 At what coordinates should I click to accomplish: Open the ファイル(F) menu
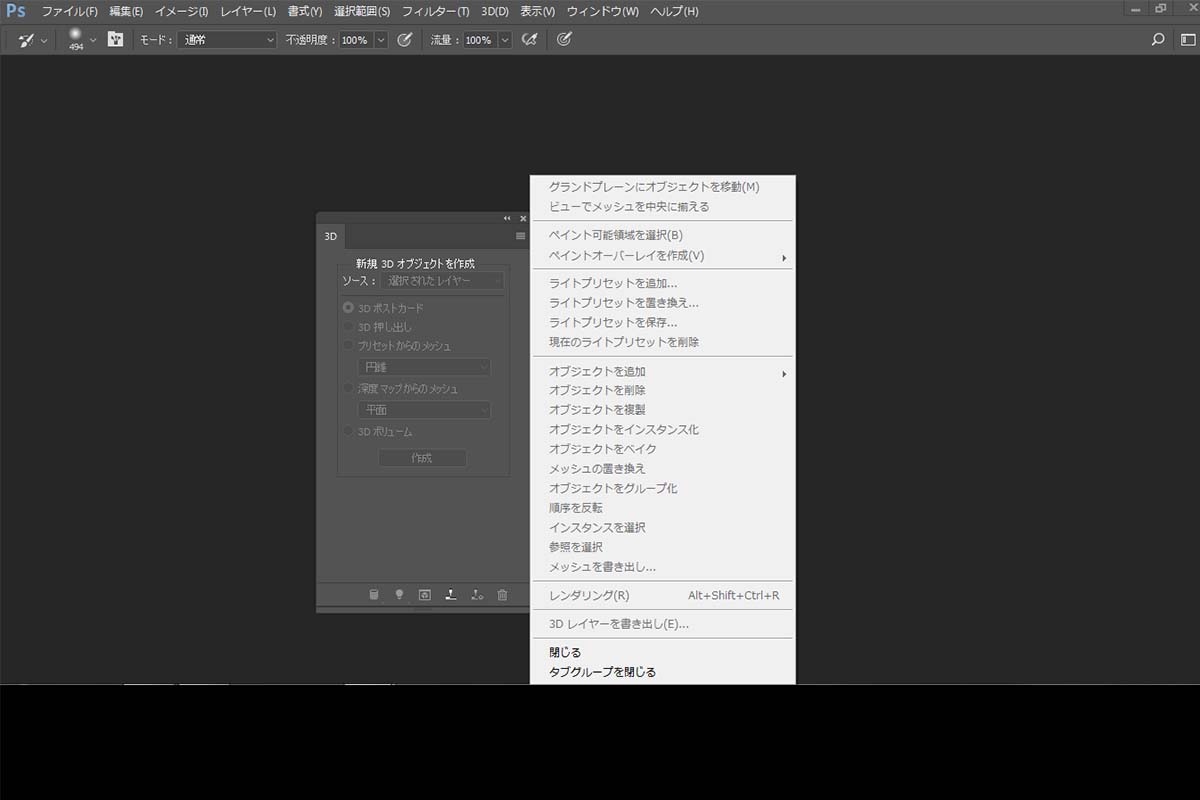(x=69, y=11)
